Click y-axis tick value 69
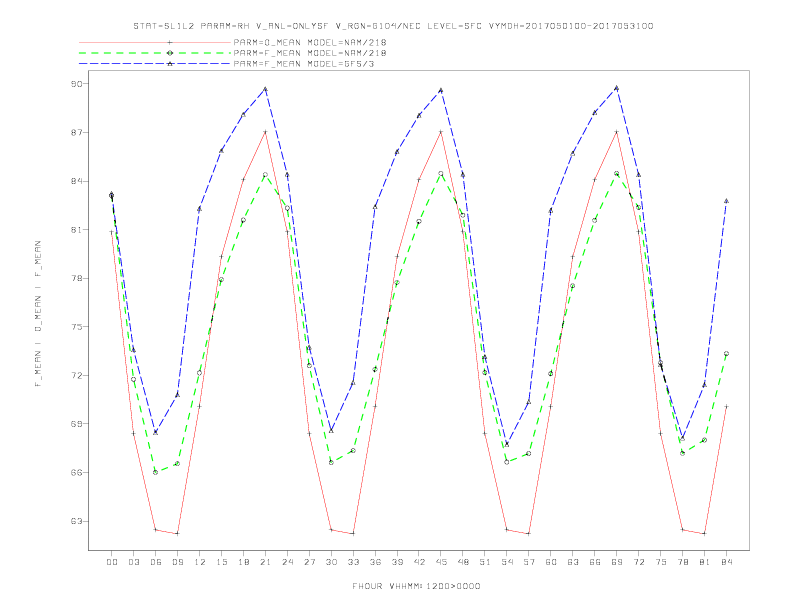The height and width of the screenshot is (612, 792). pos(76,424)
